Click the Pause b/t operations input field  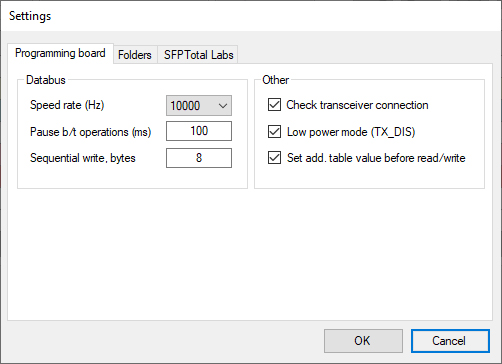coord(199,131)
